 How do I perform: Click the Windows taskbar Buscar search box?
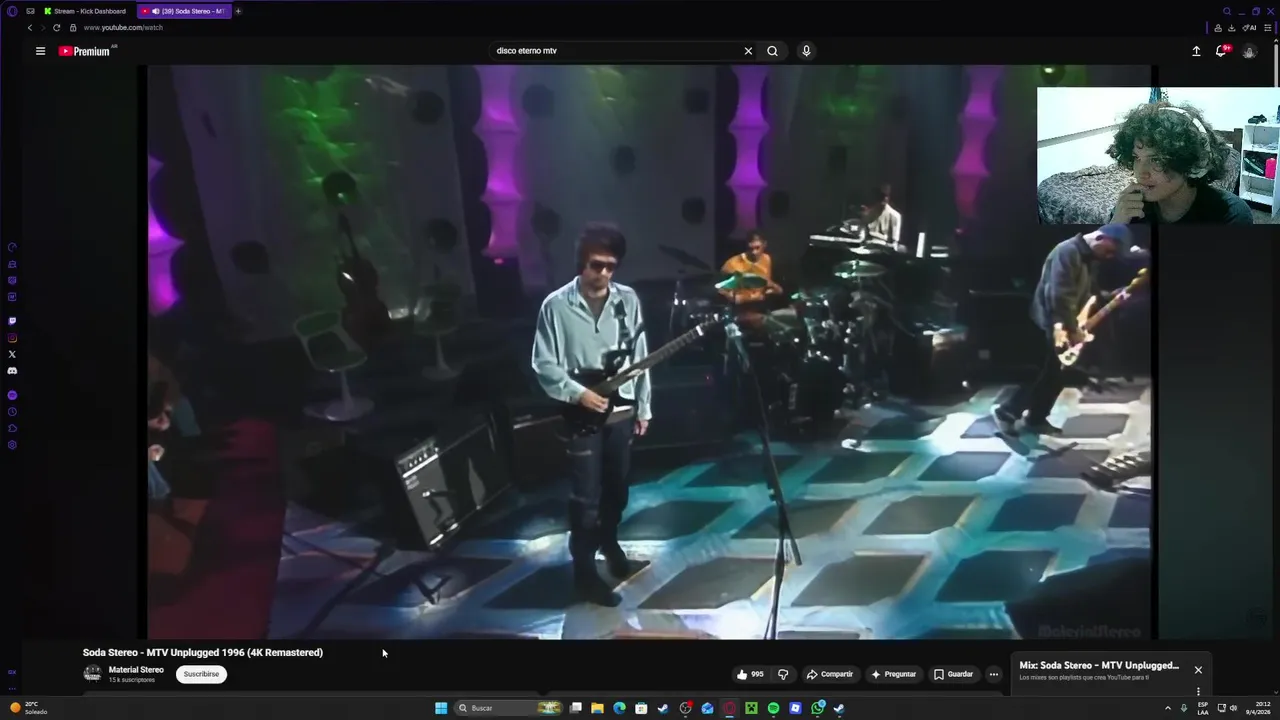(508, 708)
